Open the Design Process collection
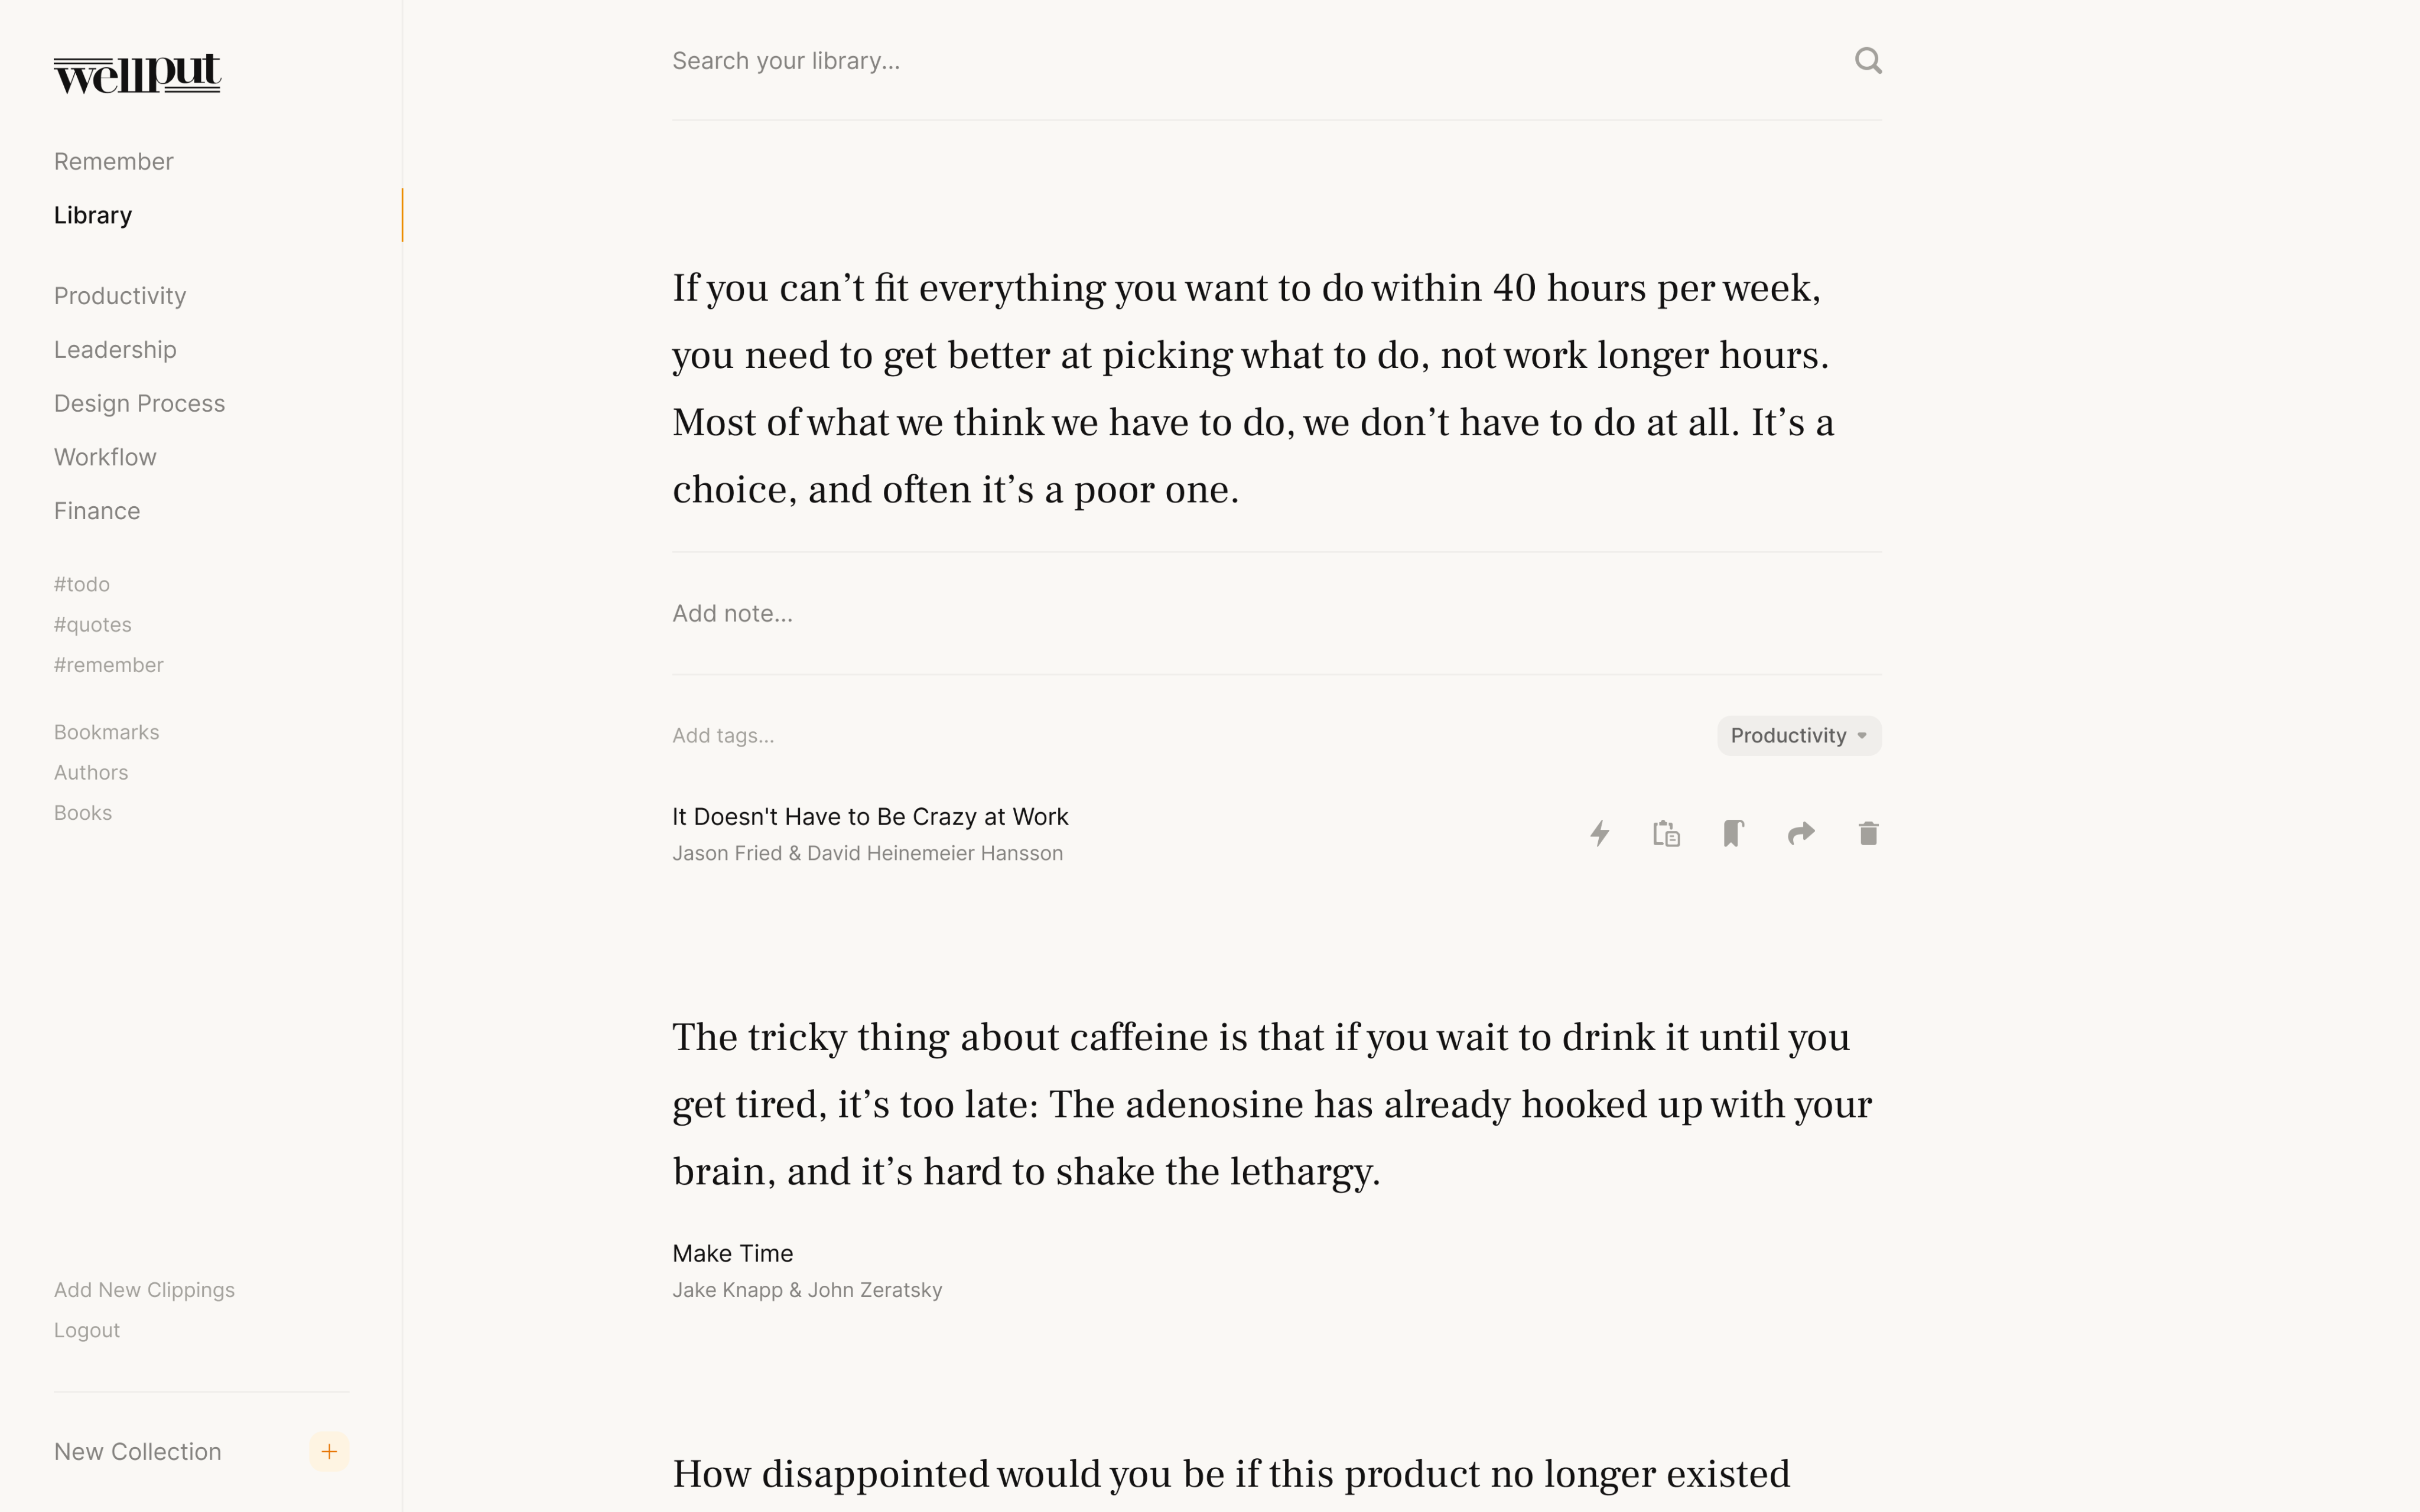Image resolution: width=2420 pixels, height=1512 pixels. (x=140, y=404)
